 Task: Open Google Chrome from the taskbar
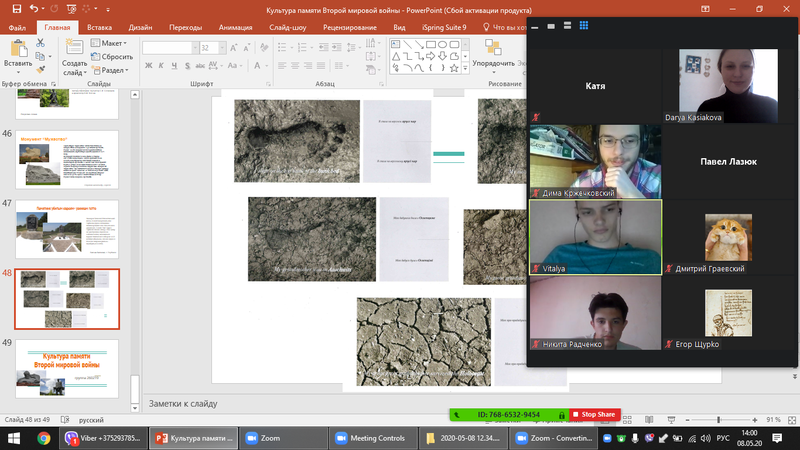coord(44,438)
